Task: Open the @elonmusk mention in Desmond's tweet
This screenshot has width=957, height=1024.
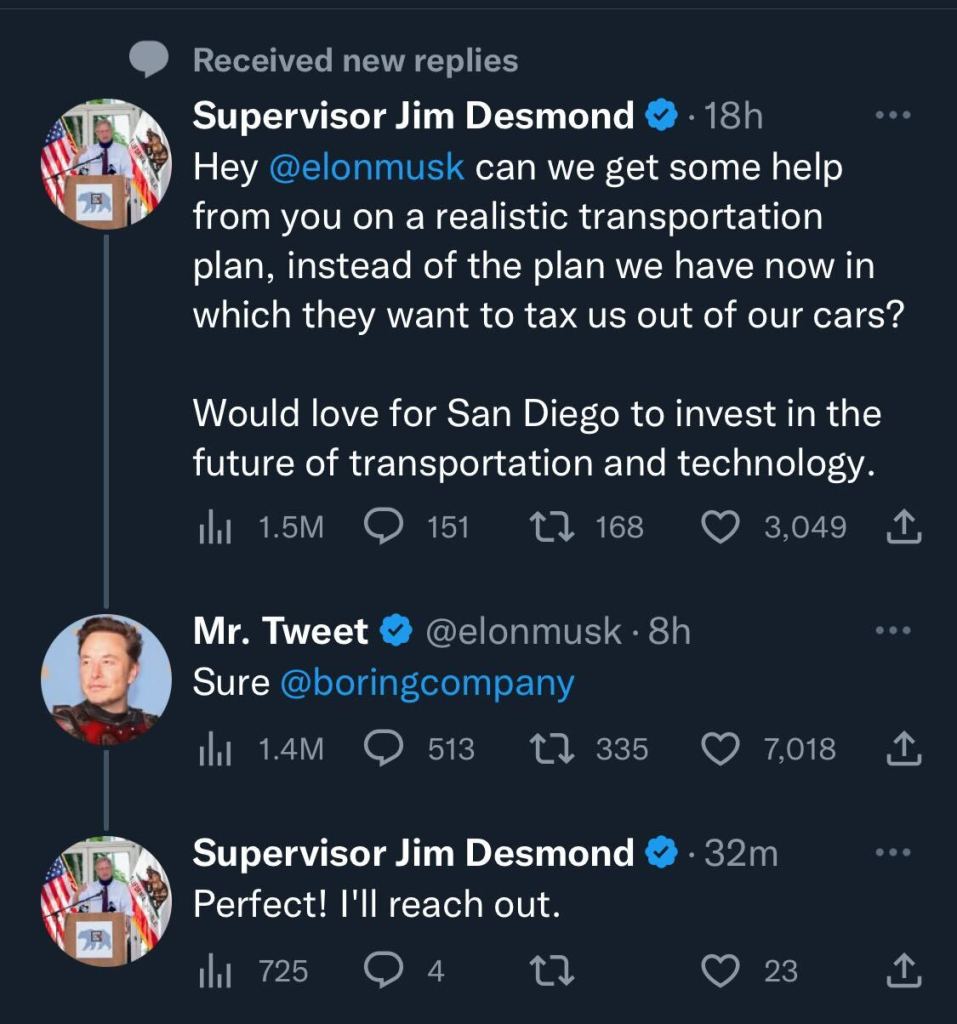Action: [367, 167]
